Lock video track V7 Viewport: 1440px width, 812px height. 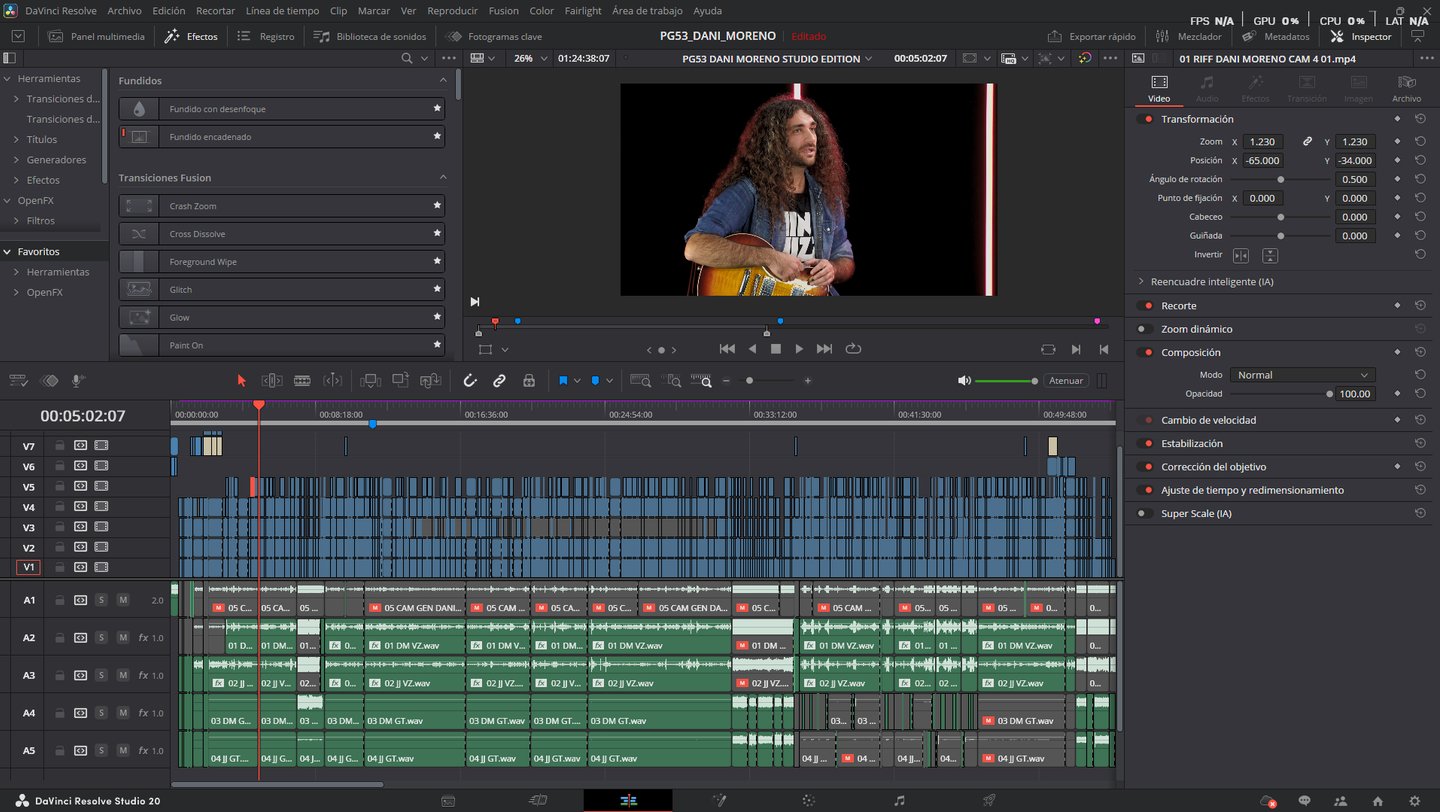59,445
